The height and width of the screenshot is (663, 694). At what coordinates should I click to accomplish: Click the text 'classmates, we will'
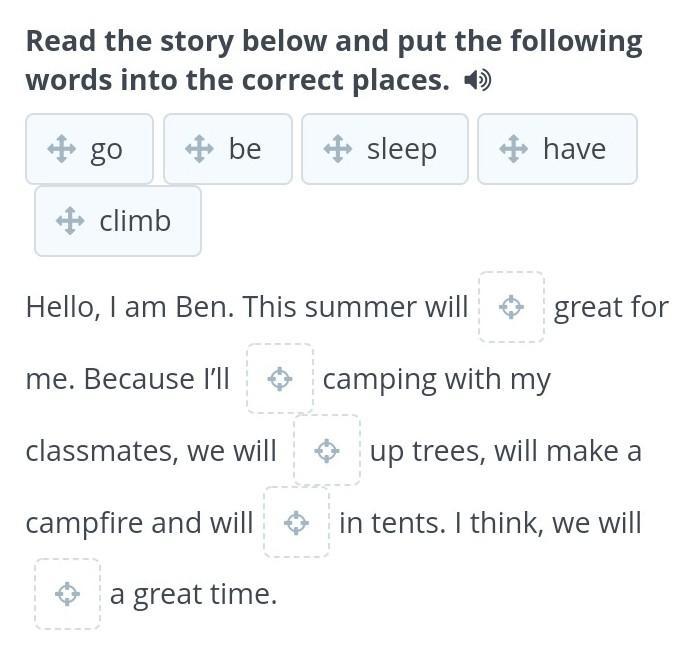click(151, 451)
